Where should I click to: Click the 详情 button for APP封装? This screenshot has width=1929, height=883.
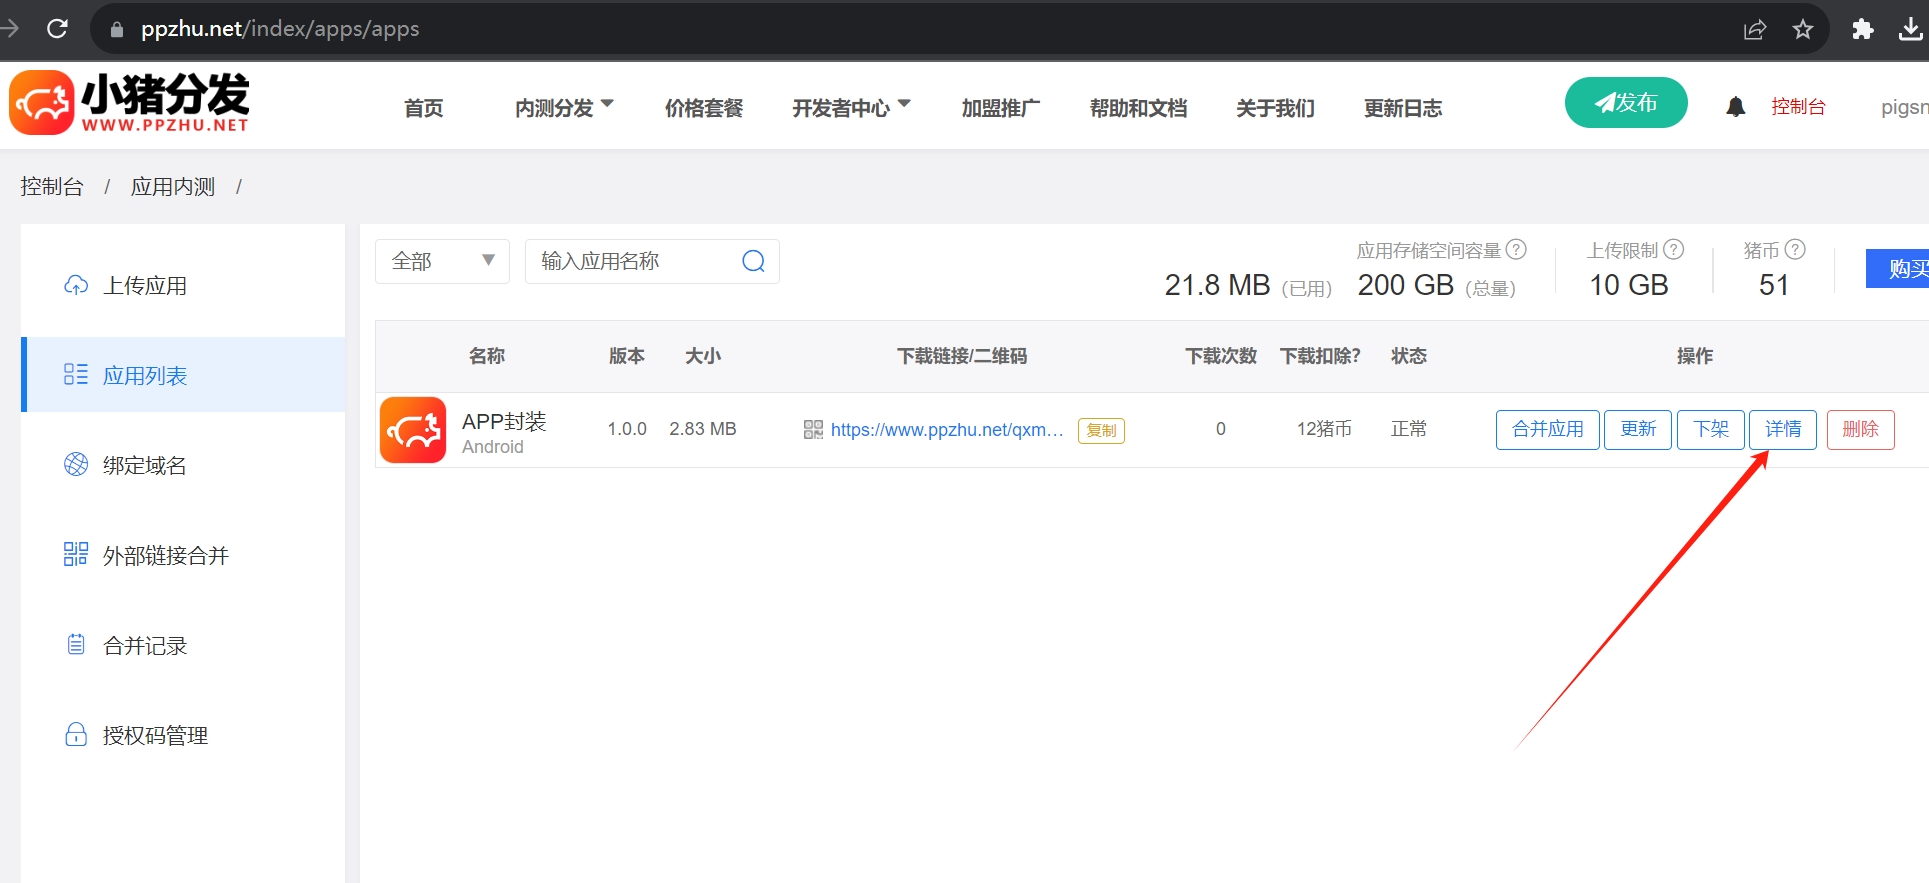(1782, 430)
